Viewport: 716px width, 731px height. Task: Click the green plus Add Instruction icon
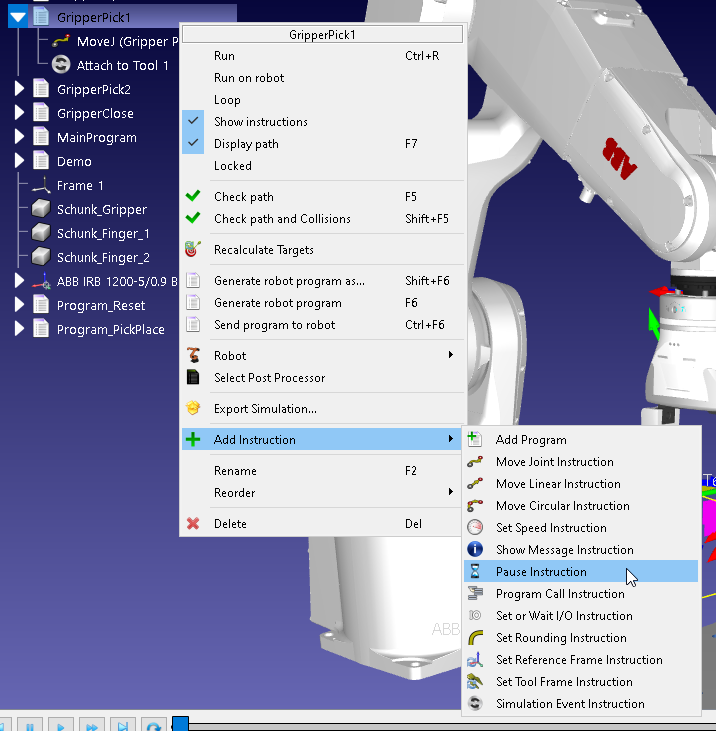pyautogui.click(x=193, y=439)
